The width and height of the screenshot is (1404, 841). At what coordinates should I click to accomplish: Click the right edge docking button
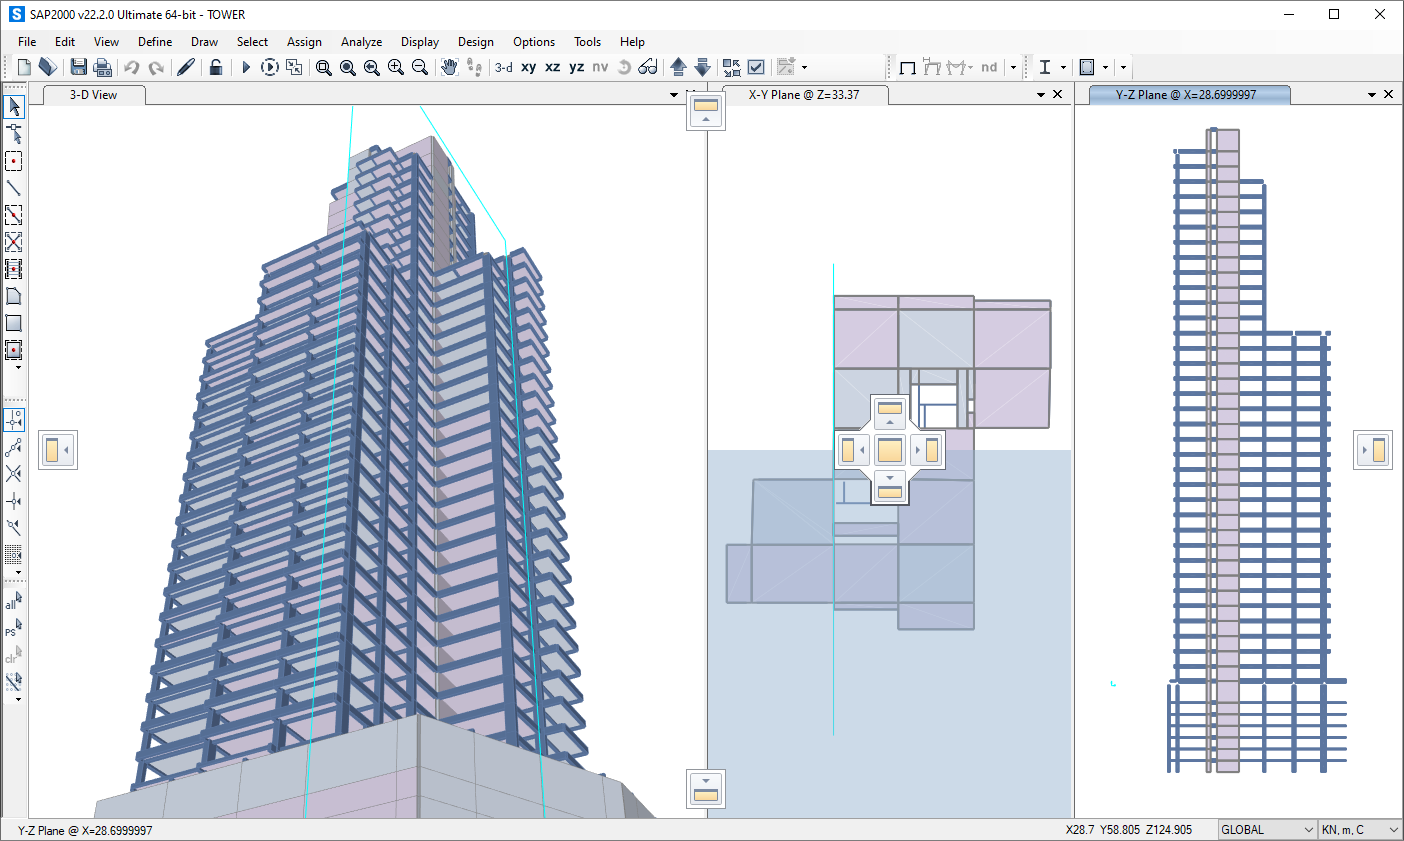1373,450
